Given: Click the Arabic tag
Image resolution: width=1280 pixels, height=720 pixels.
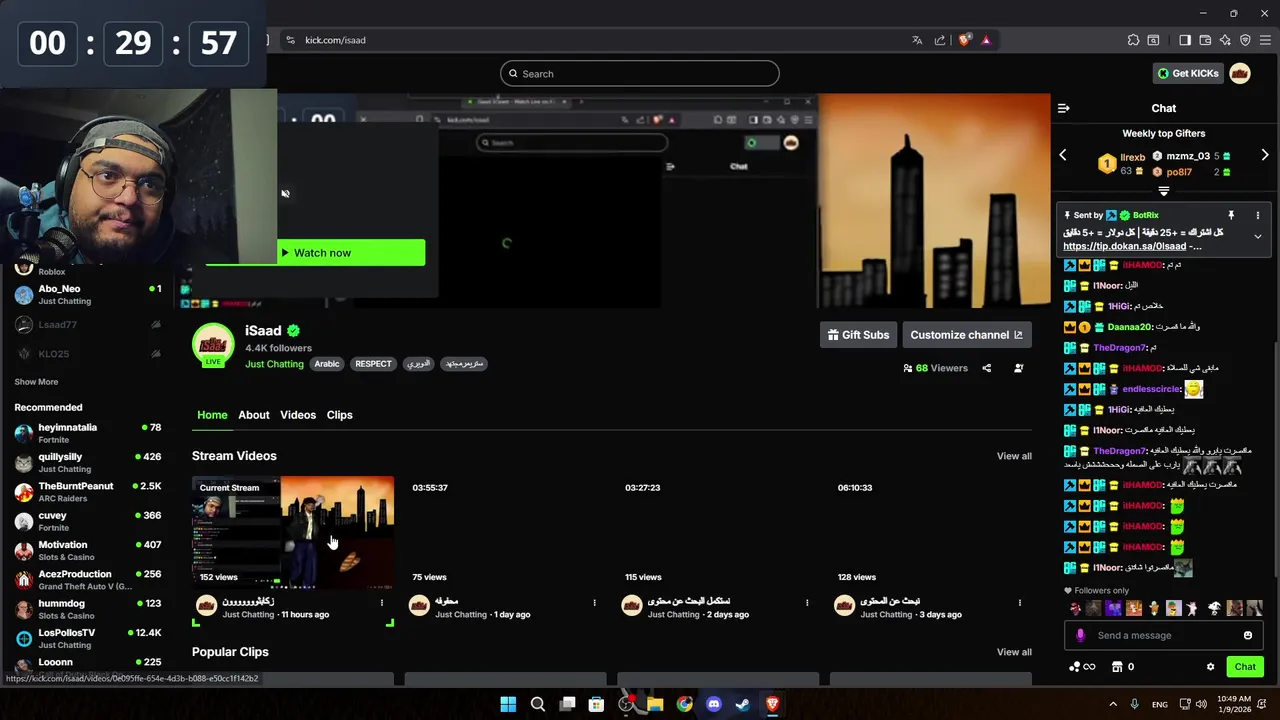Looking at the screenshot, I should pyautogui.click(x=327, y=364).
